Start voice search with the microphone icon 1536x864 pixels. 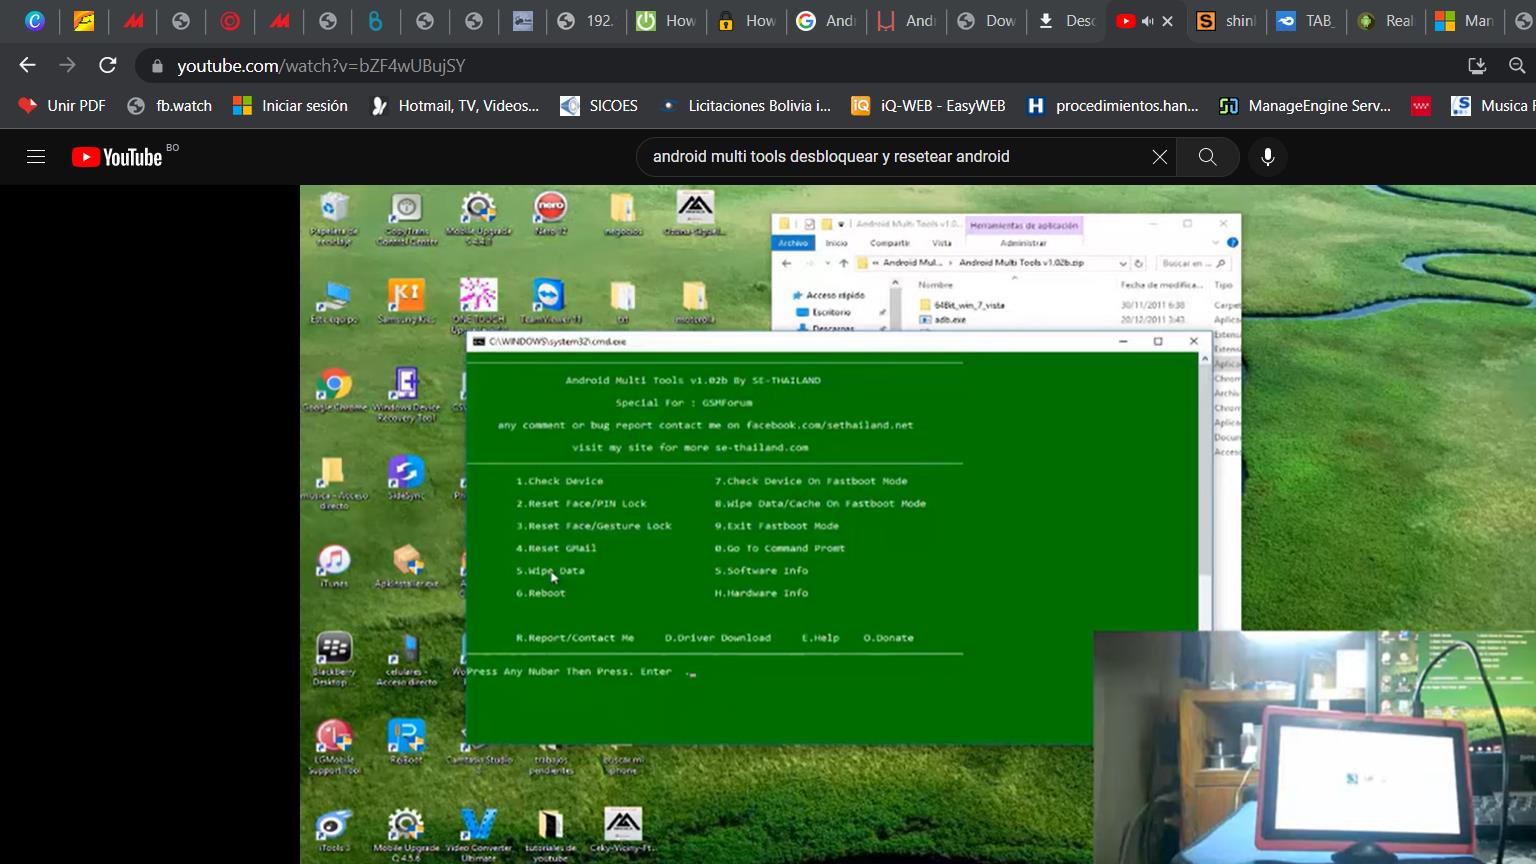point(1267,157)
